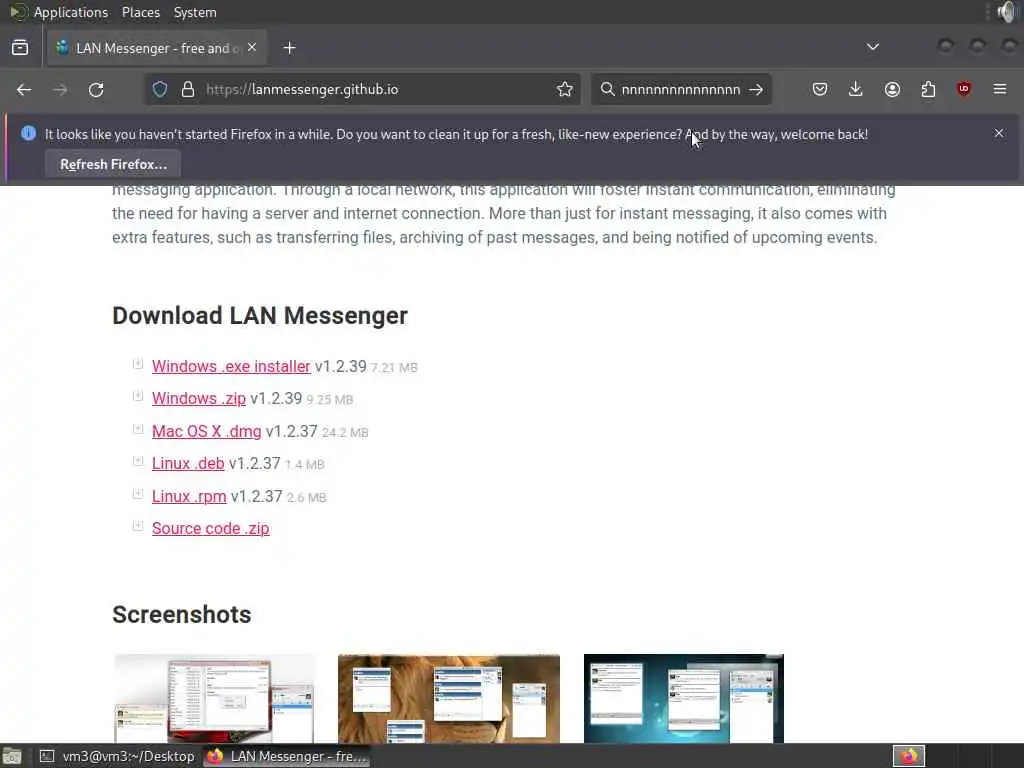Click the Refresh Firefox... button
Image resolution: width=1024 pixels, height=768 pixels.
(x=113, y=165)
